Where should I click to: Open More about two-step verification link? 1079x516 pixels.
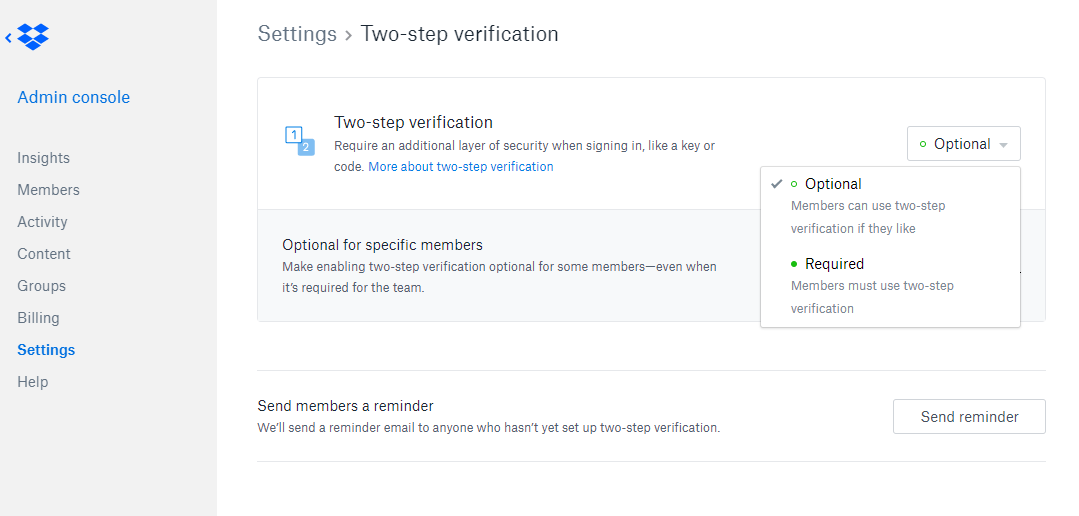[x=460, y=166]
